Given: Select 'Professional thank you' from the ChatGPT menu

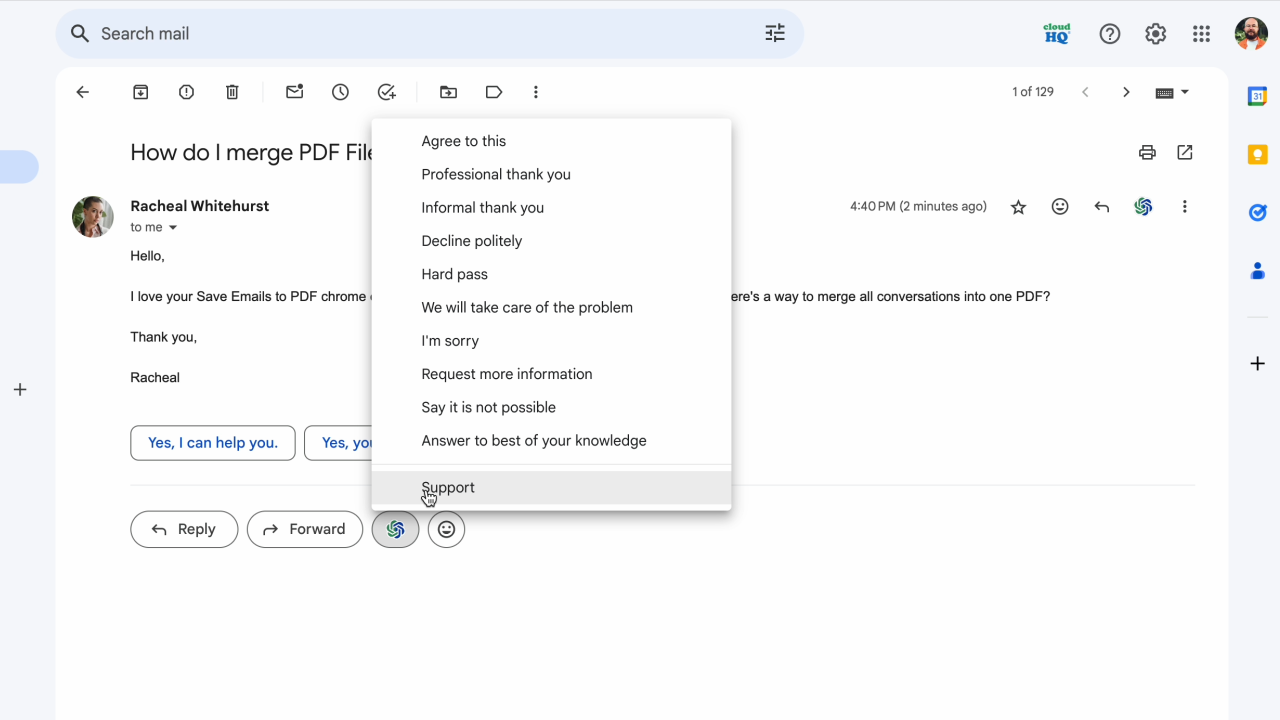Looking at the screenshot, I should (x=496, y=174).
